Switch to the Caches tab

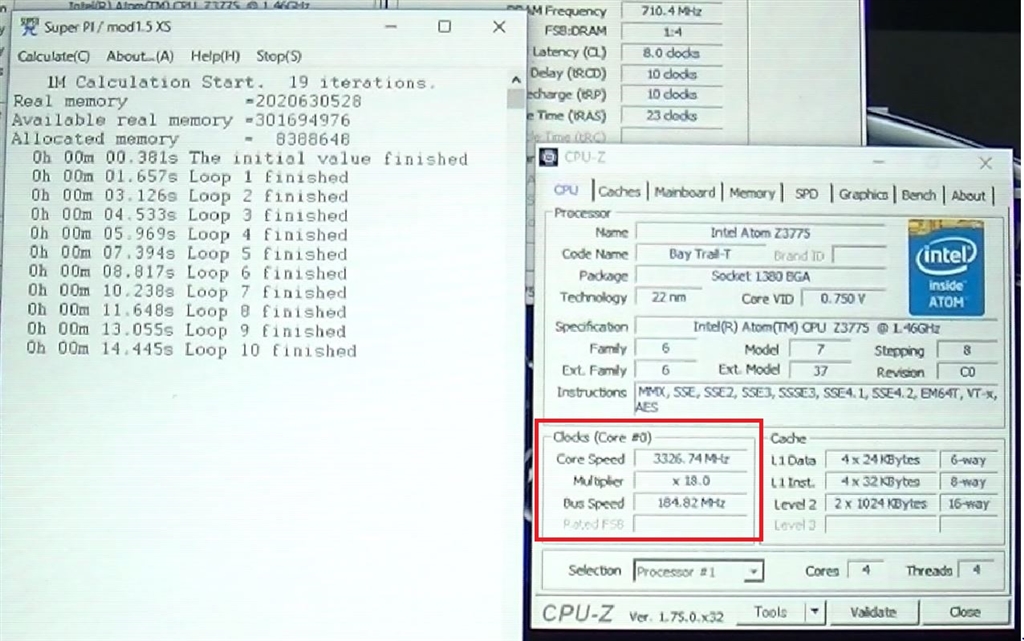coord(619,192)
